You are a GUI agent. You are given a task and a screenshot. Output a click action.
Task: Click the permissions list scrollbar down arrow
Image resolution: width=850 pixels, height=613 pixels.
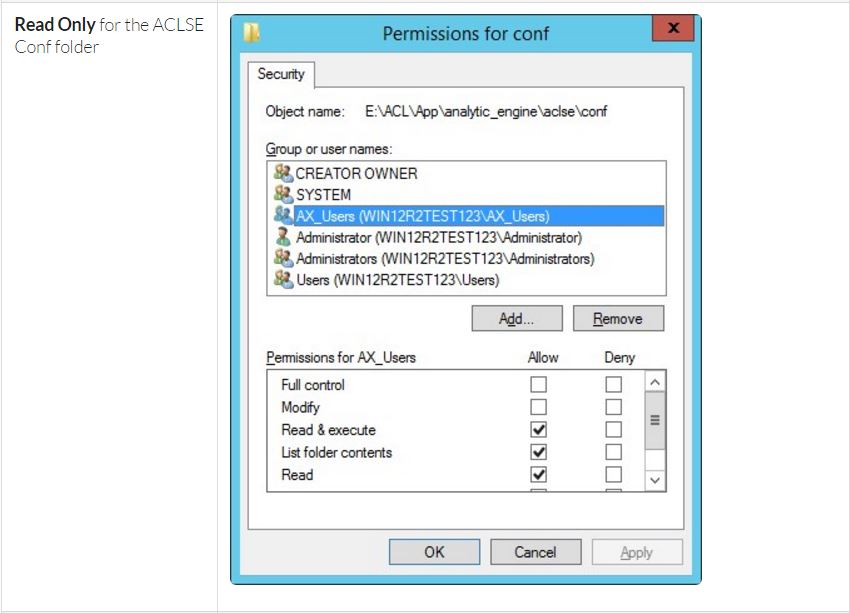click(655, 481)
